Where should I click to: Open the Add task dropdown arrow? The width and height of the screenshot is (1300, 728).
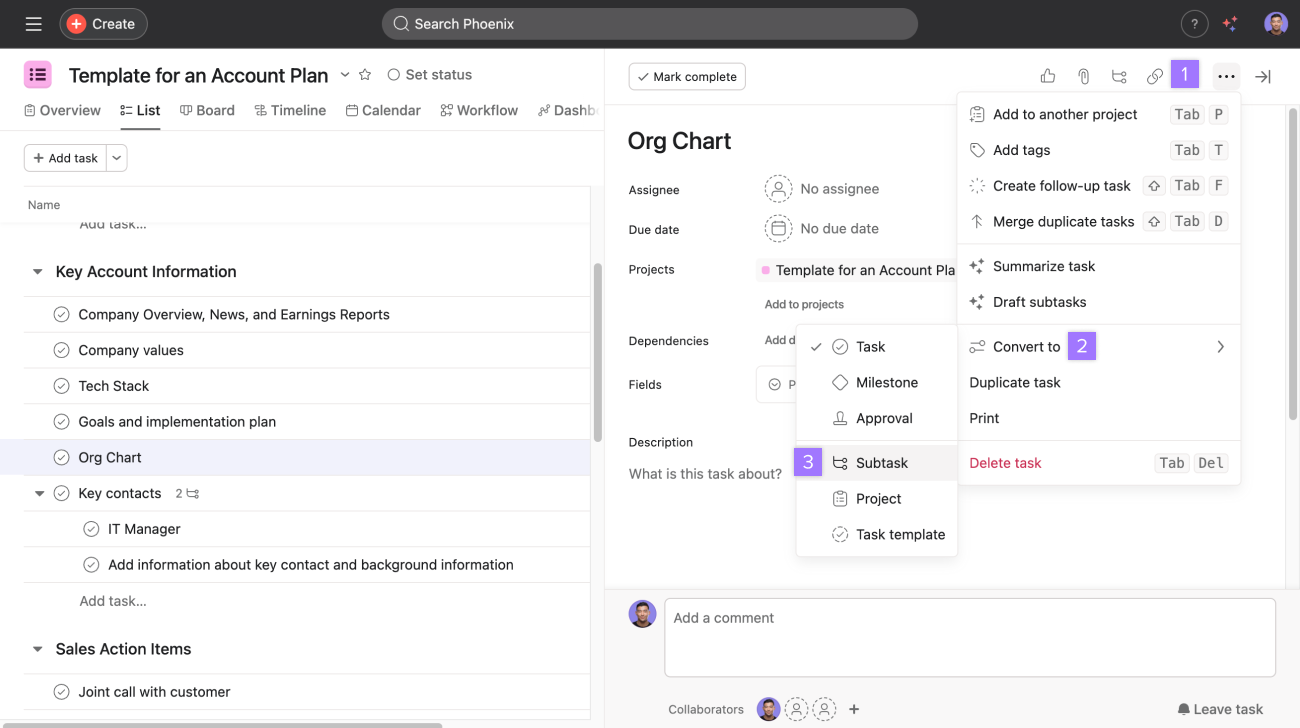tap(116, 158)
